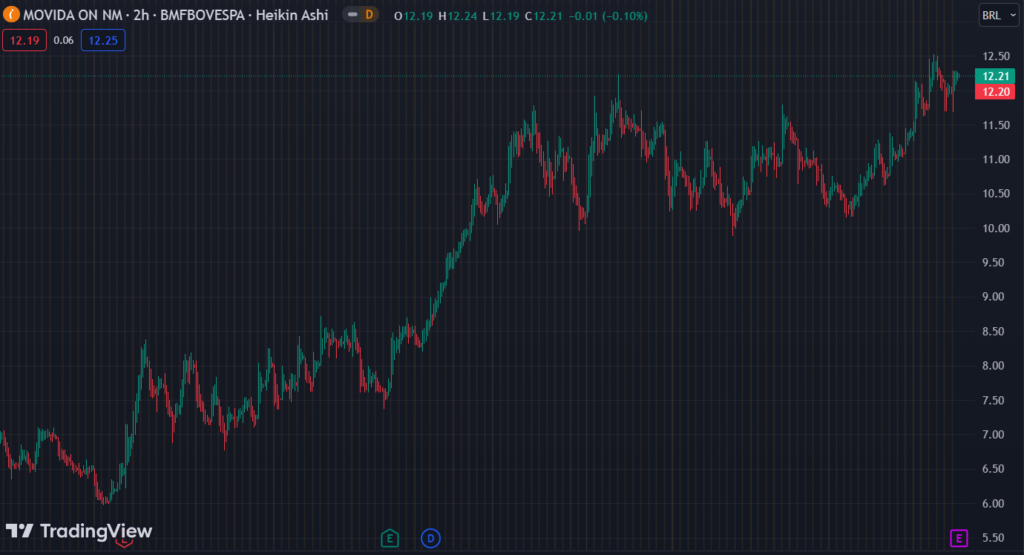The image size is (1024, 555).
Task: Open the green E earnings marker
Action: click(x=390, y=539)
